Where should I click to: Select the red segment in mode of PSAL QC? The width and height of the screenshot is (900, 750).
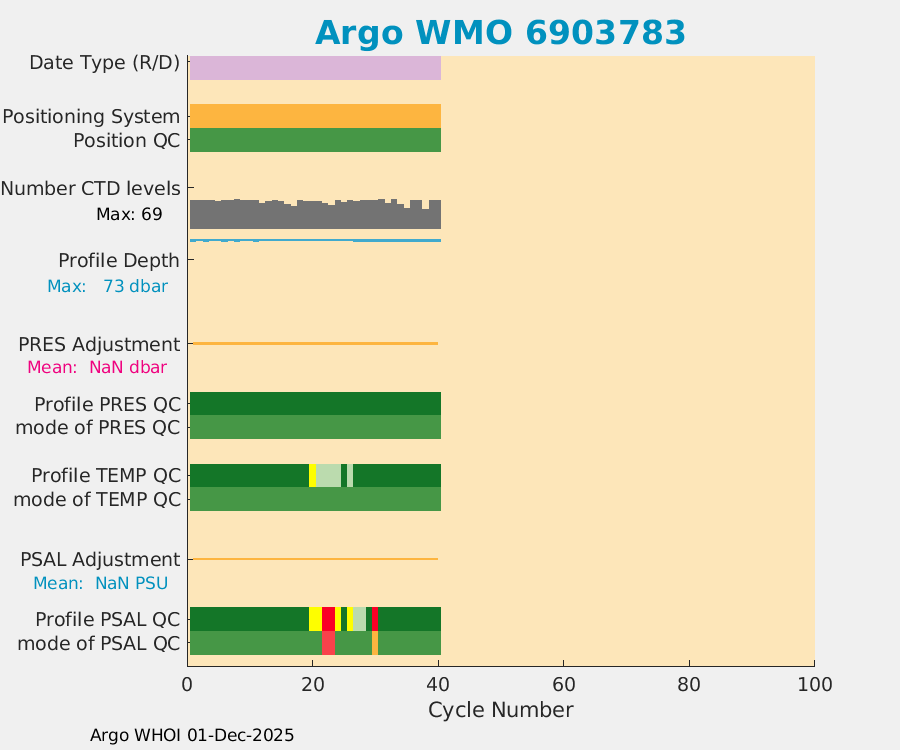[328, 643]
